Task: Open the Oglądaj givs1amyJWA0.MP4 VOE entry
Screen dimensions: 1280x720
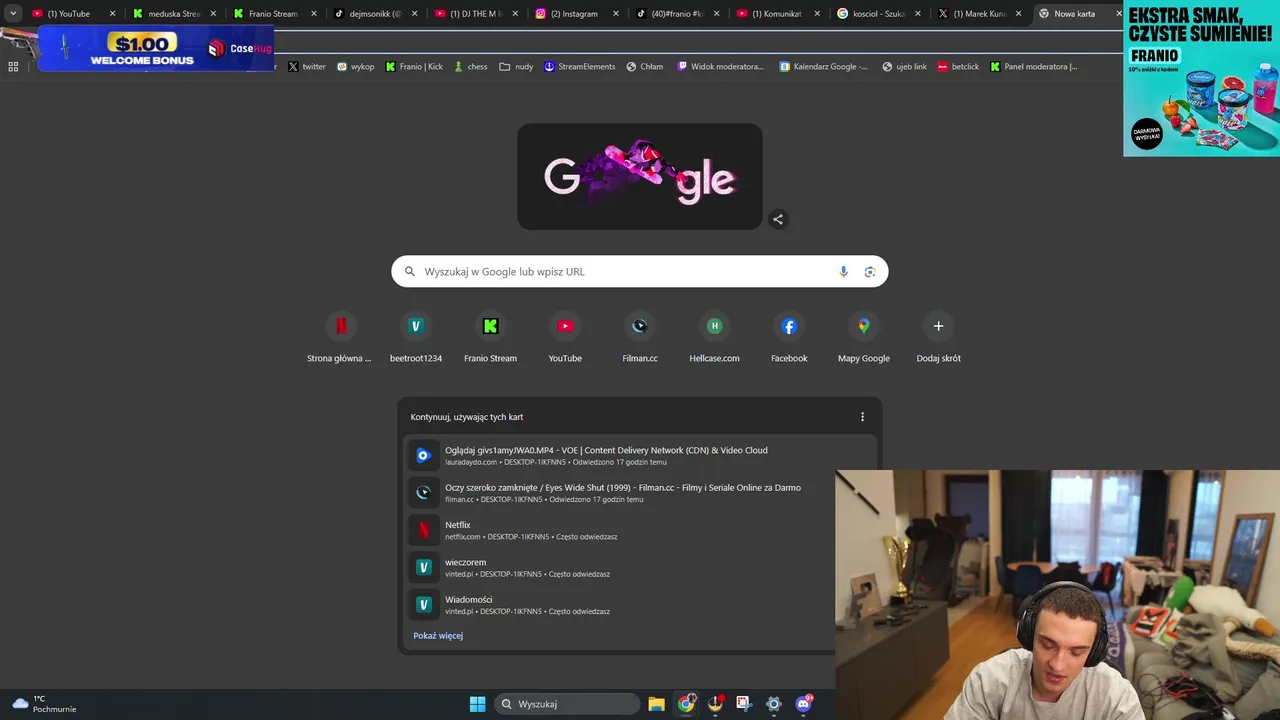Action: click(x=640, y=455)
